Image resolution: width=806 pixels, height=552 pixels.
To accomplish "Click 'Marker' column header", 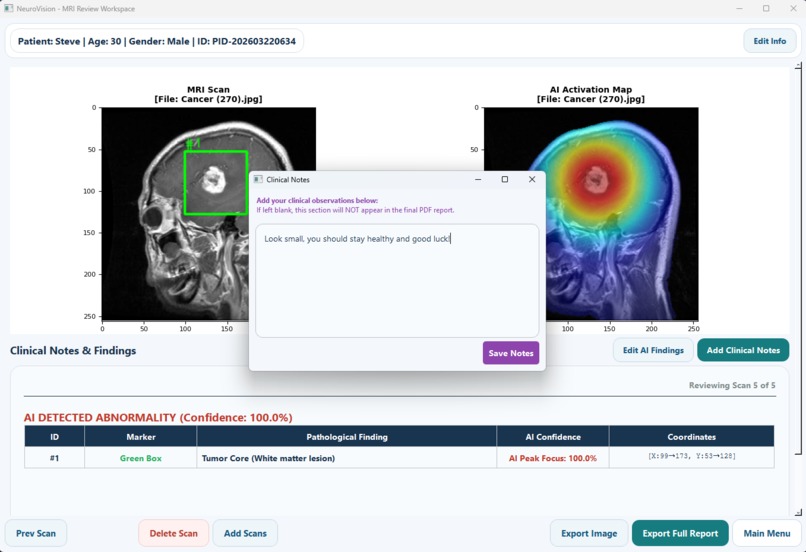I will click(141, 437).
